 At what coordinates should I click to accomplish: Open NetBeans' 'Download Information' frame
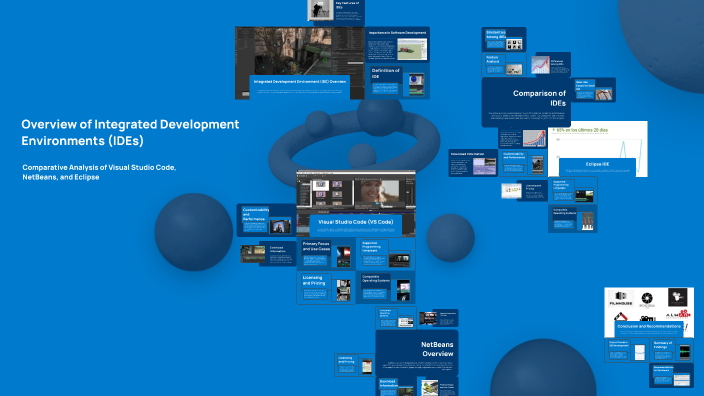click(x=395, y=387)
